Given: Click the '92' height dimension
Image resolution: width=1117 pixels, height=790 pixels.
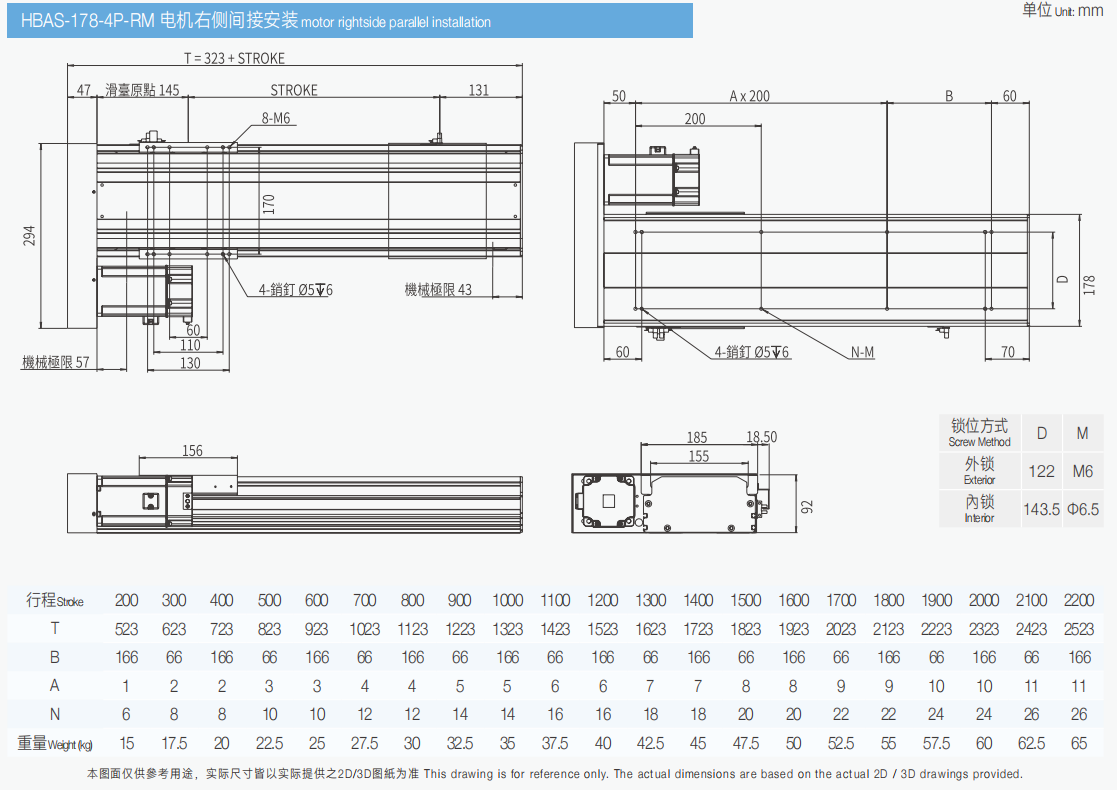Looking at the screenshot, I should [x=807, y=506].
